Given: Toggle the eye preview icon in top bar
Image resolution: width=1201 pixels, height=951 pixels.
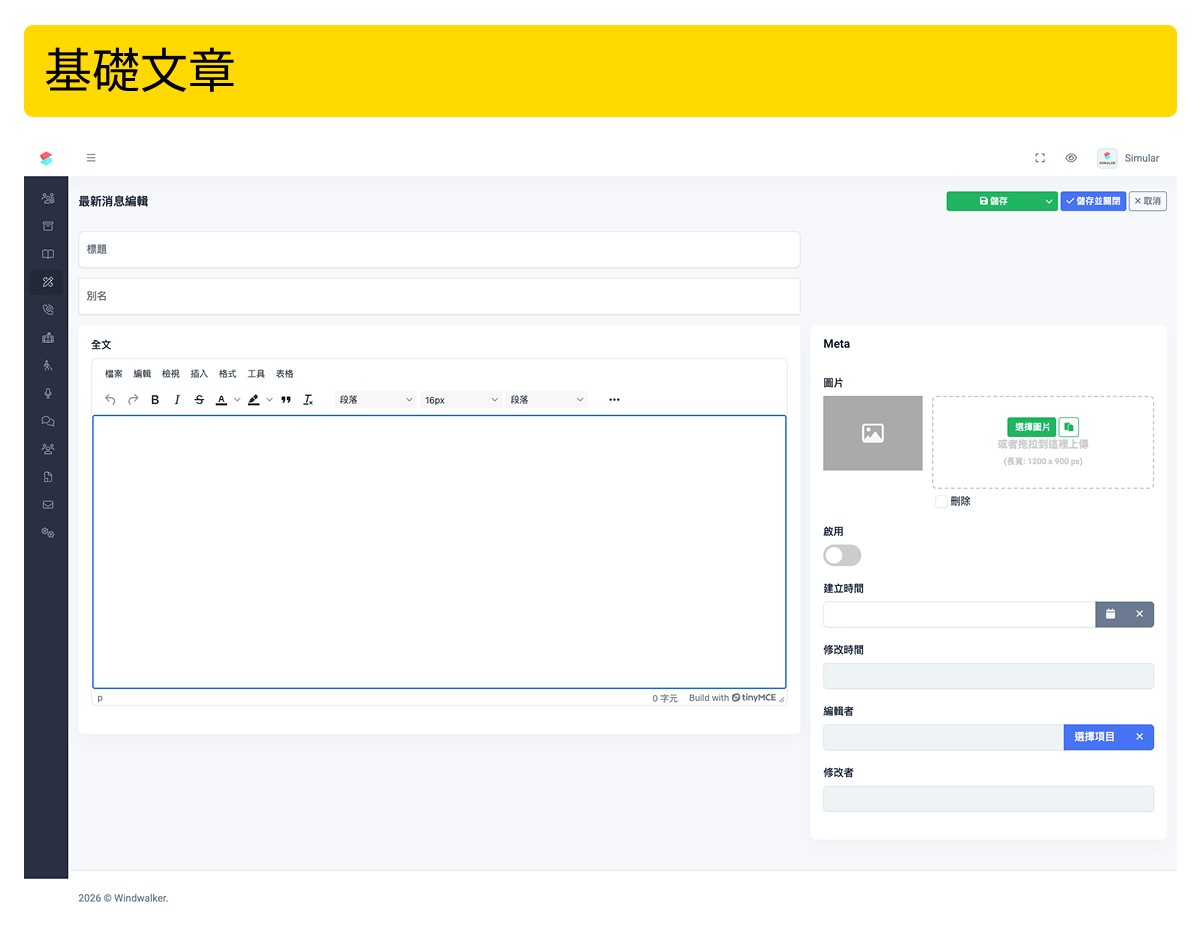Looking at the screenshot, I should 1071,158.
